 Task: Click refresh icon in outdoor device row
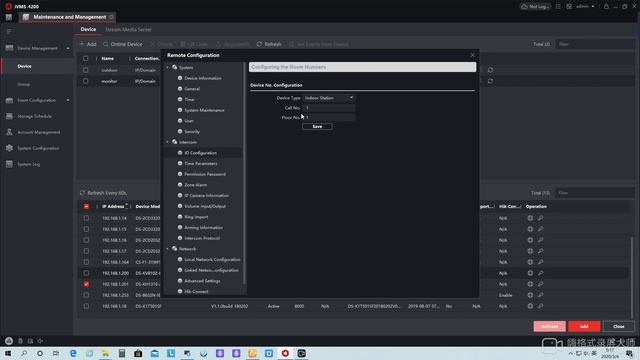tap(490, 70)
